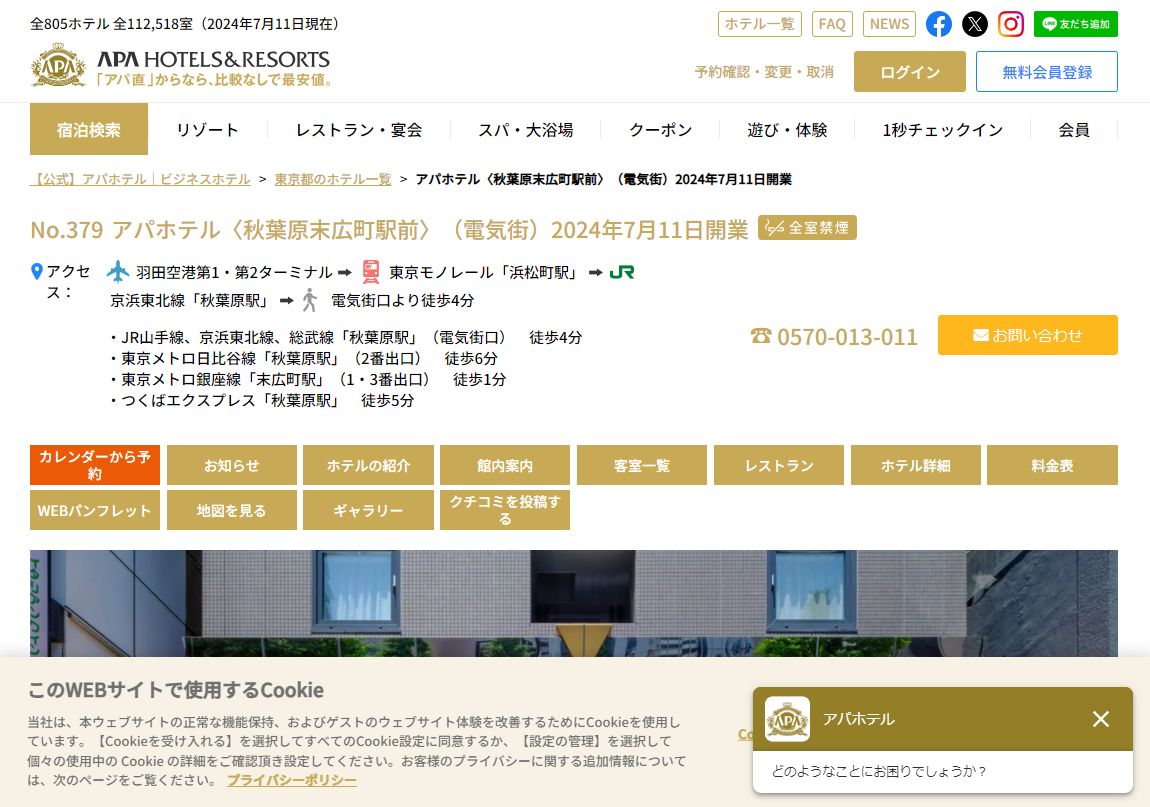This screenshot has width=1150, height=807.
Task: Open the FAQ page
Action: pyautogui.click(x=832, y=24)
